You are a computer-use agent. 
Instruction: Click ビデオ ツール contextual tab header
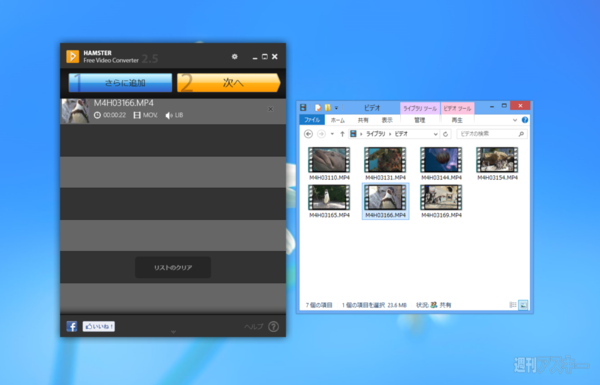(x=457, y=109)
